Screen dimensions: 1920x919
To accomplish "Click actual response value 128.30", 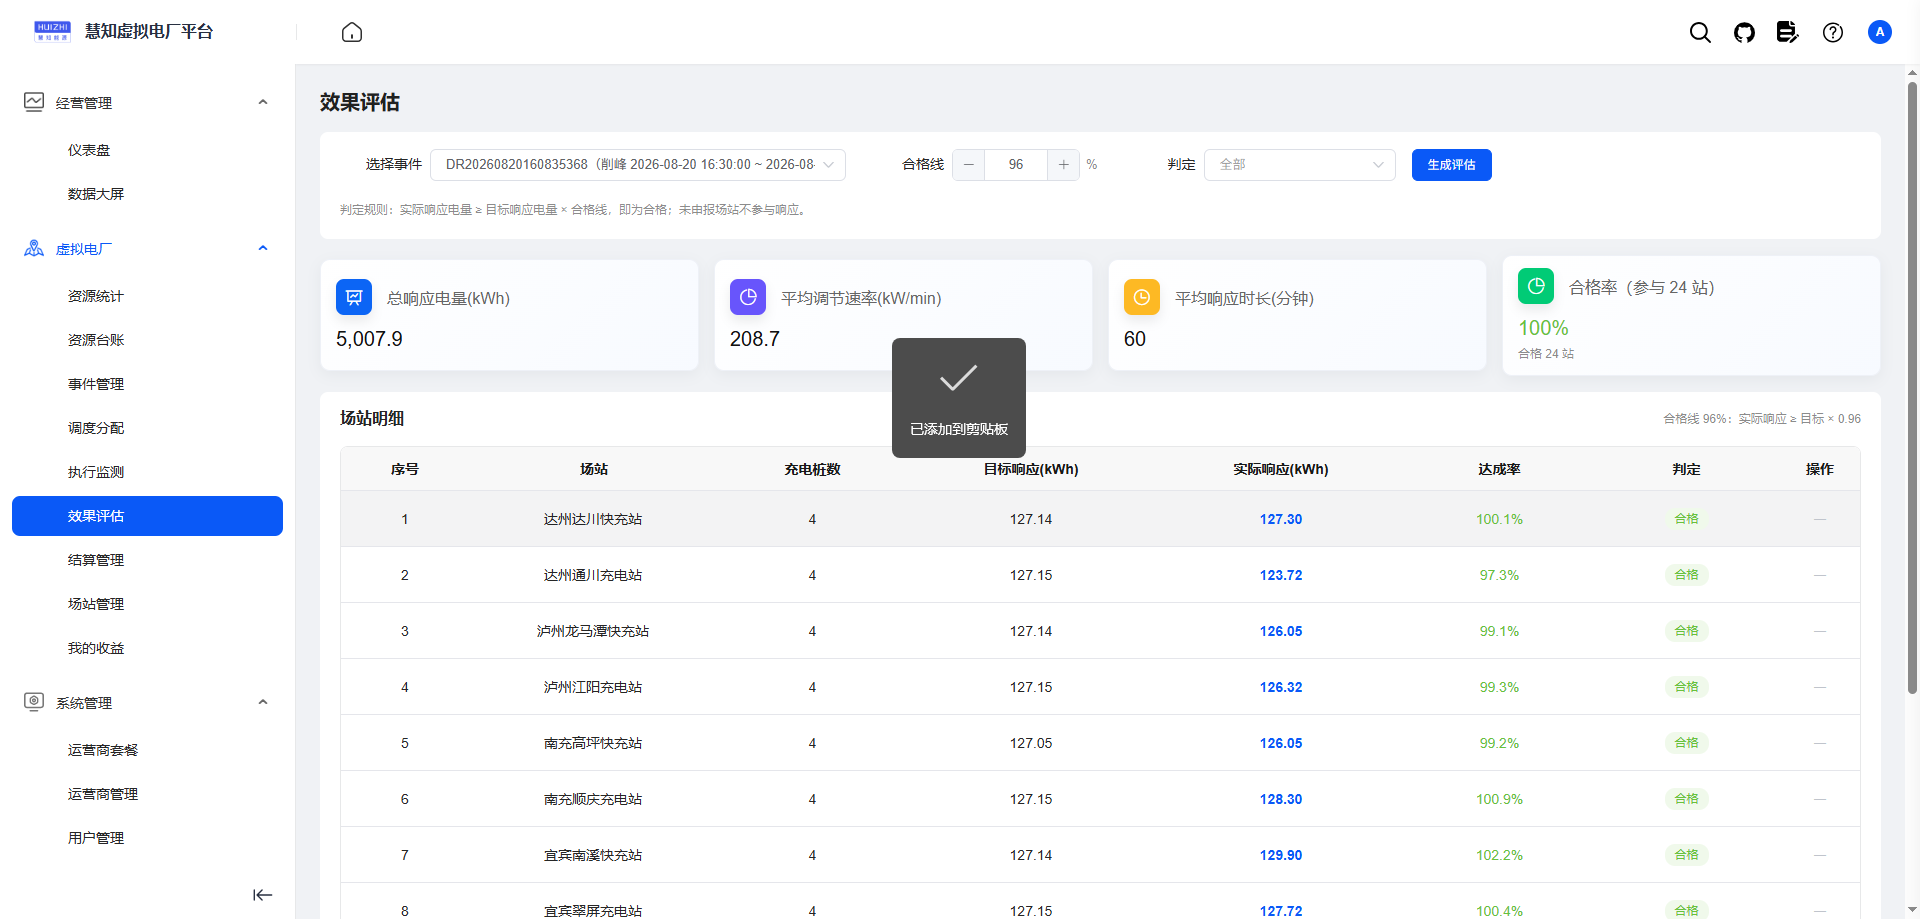I will 1281,799.
